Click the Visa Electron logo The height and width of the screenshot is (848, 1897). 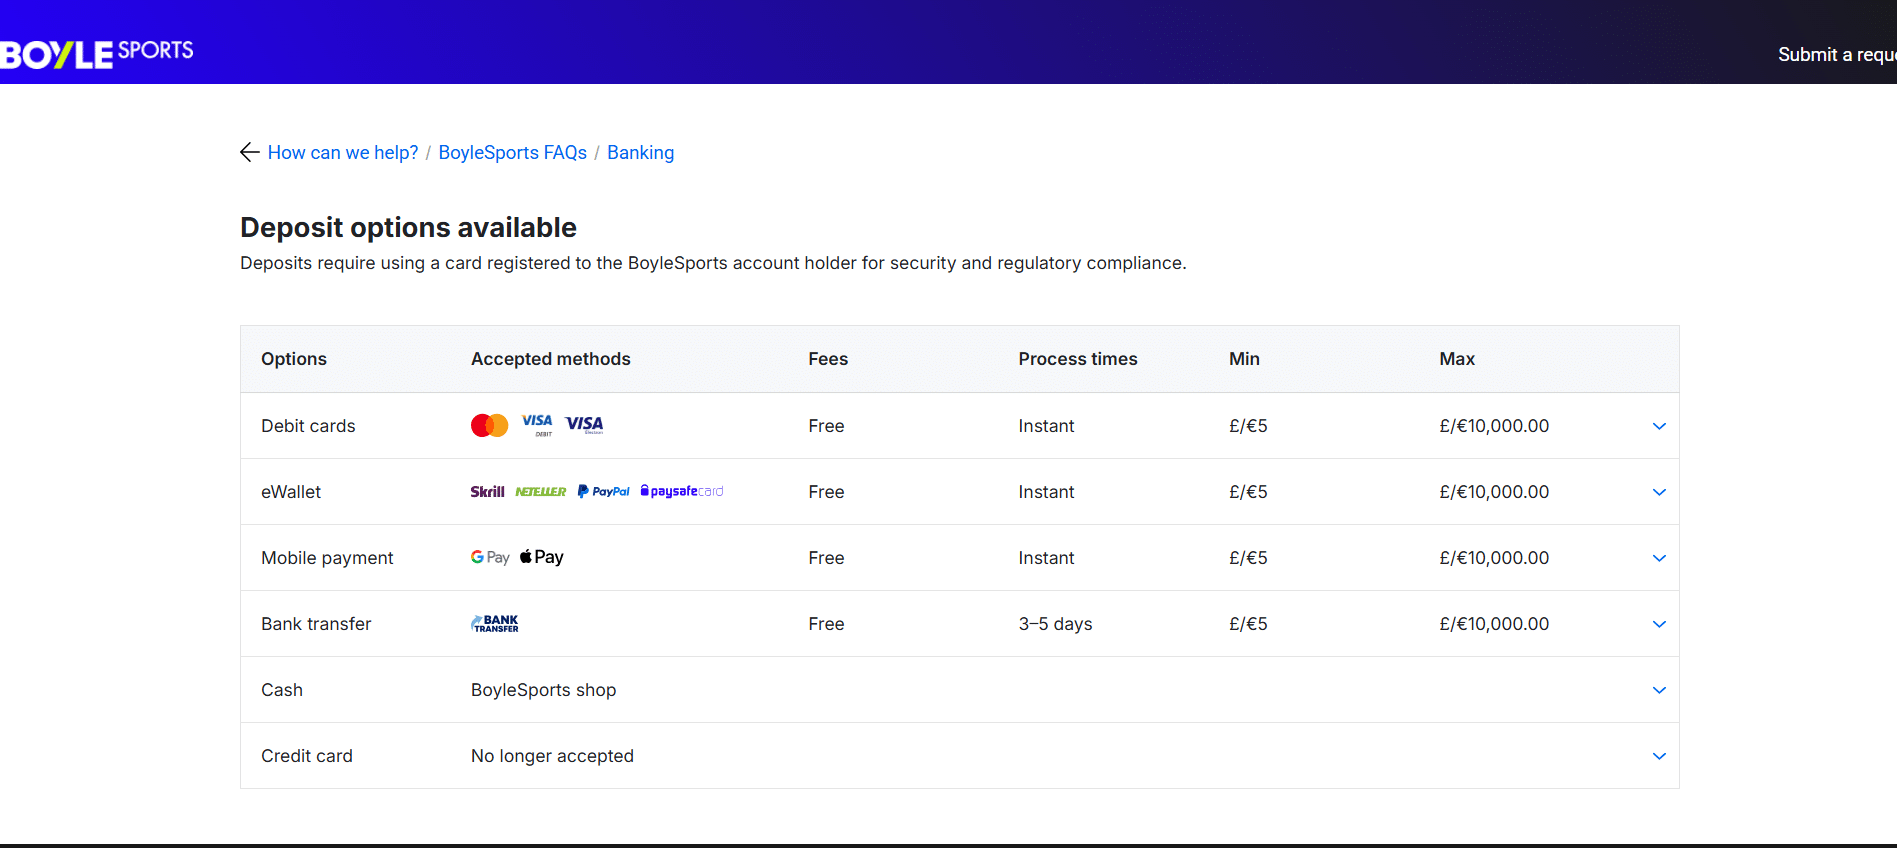coord(585,425)
